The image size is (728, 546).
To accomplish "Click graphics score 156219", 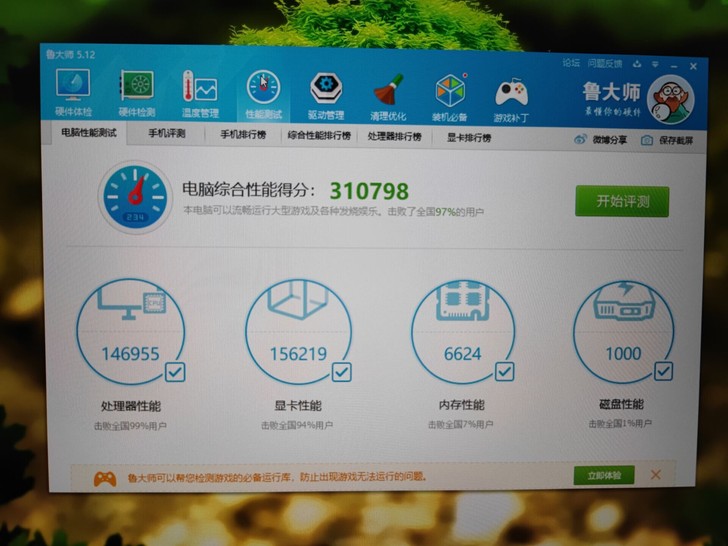I will click(299, 354).
